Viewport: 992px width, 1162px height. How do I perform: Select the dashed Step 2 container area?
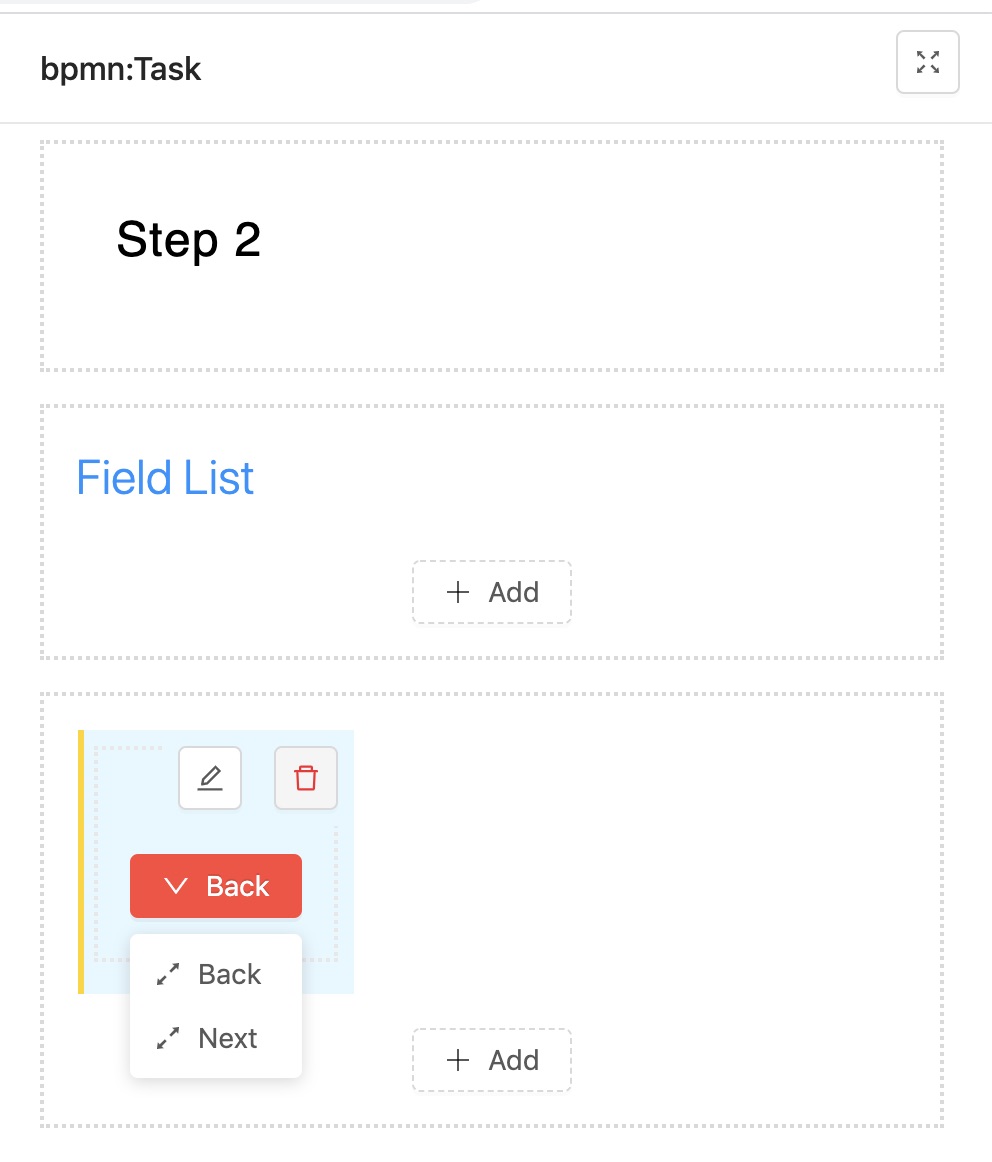(492, 256)
